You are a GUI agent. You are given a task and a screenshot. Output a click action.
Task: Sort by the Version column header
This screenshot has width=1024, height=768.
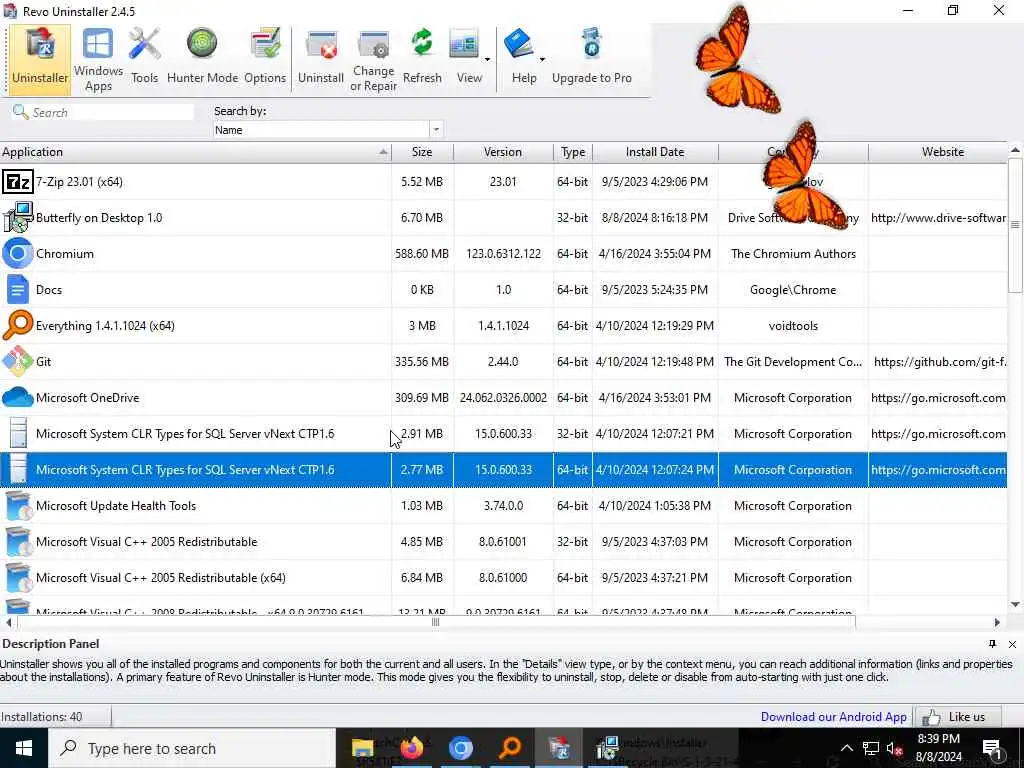[x=503, y=152]
